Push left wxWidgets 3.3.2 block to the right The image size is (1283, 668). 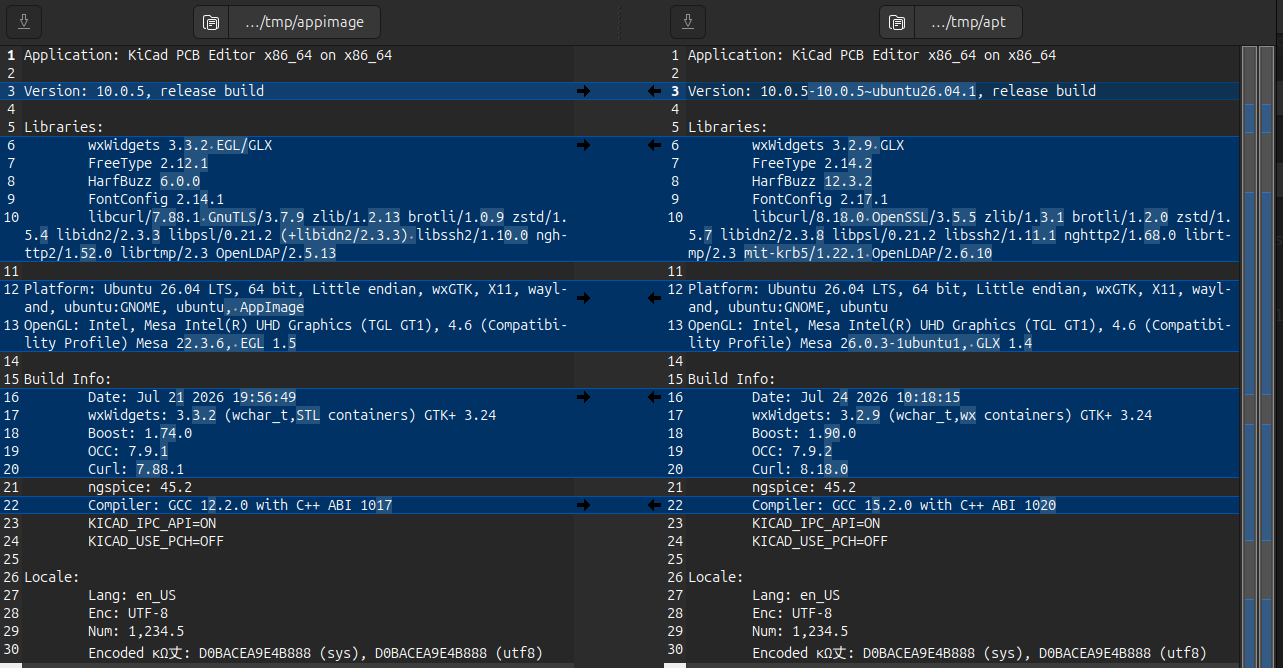click(x=584, y=145)
